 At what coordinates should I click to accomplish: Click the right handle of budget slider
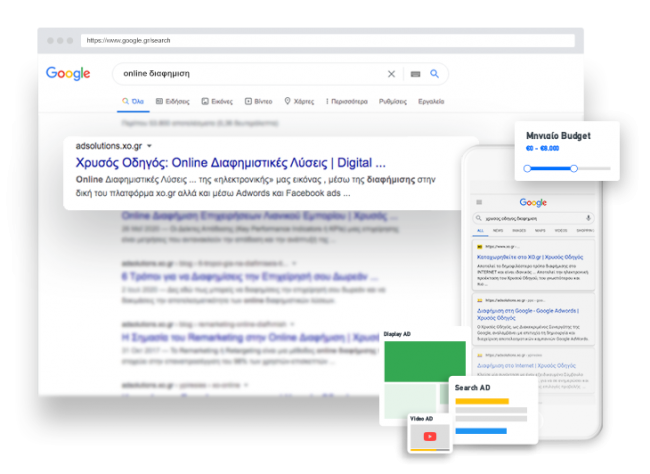574,168
